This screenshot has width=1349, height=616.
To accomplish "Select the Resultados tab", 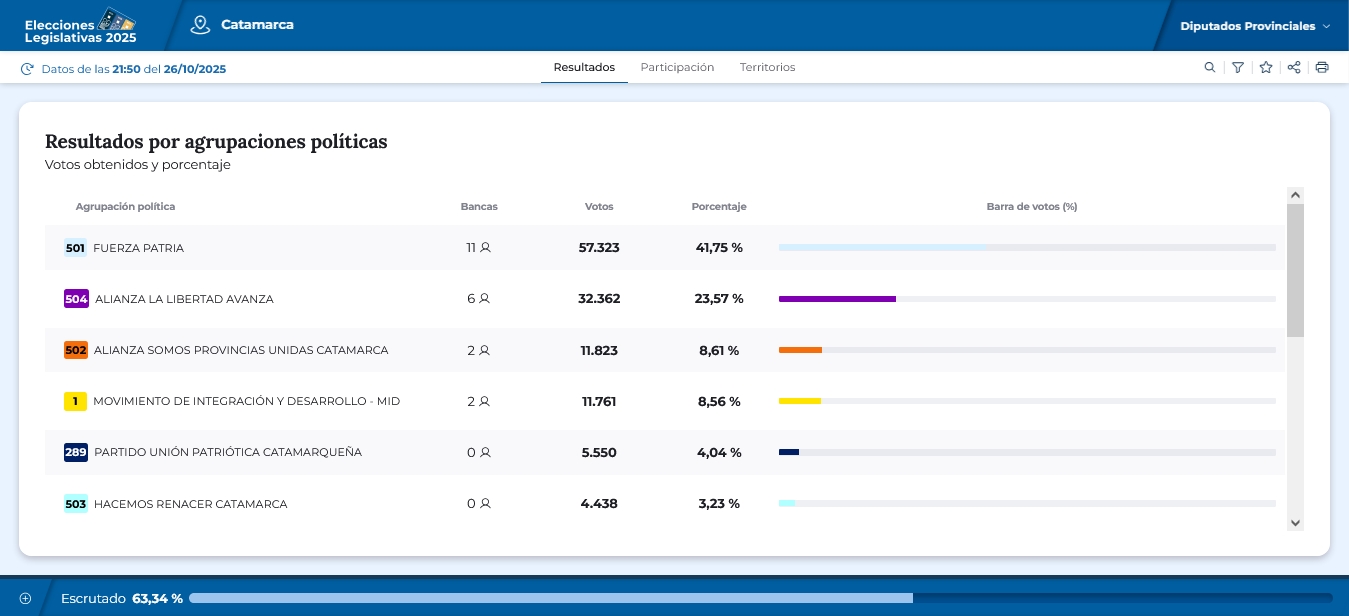I will coord(584,67).
